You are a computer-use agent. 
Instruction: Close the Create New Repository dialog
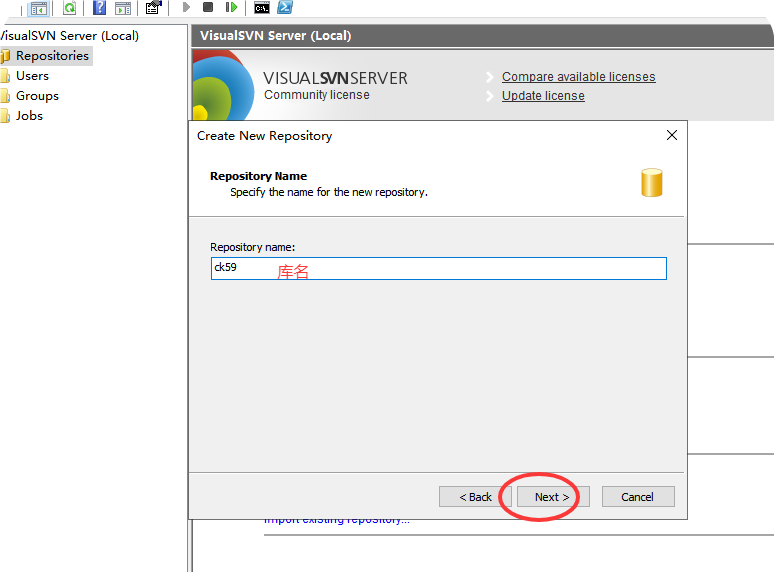[671, 135]
